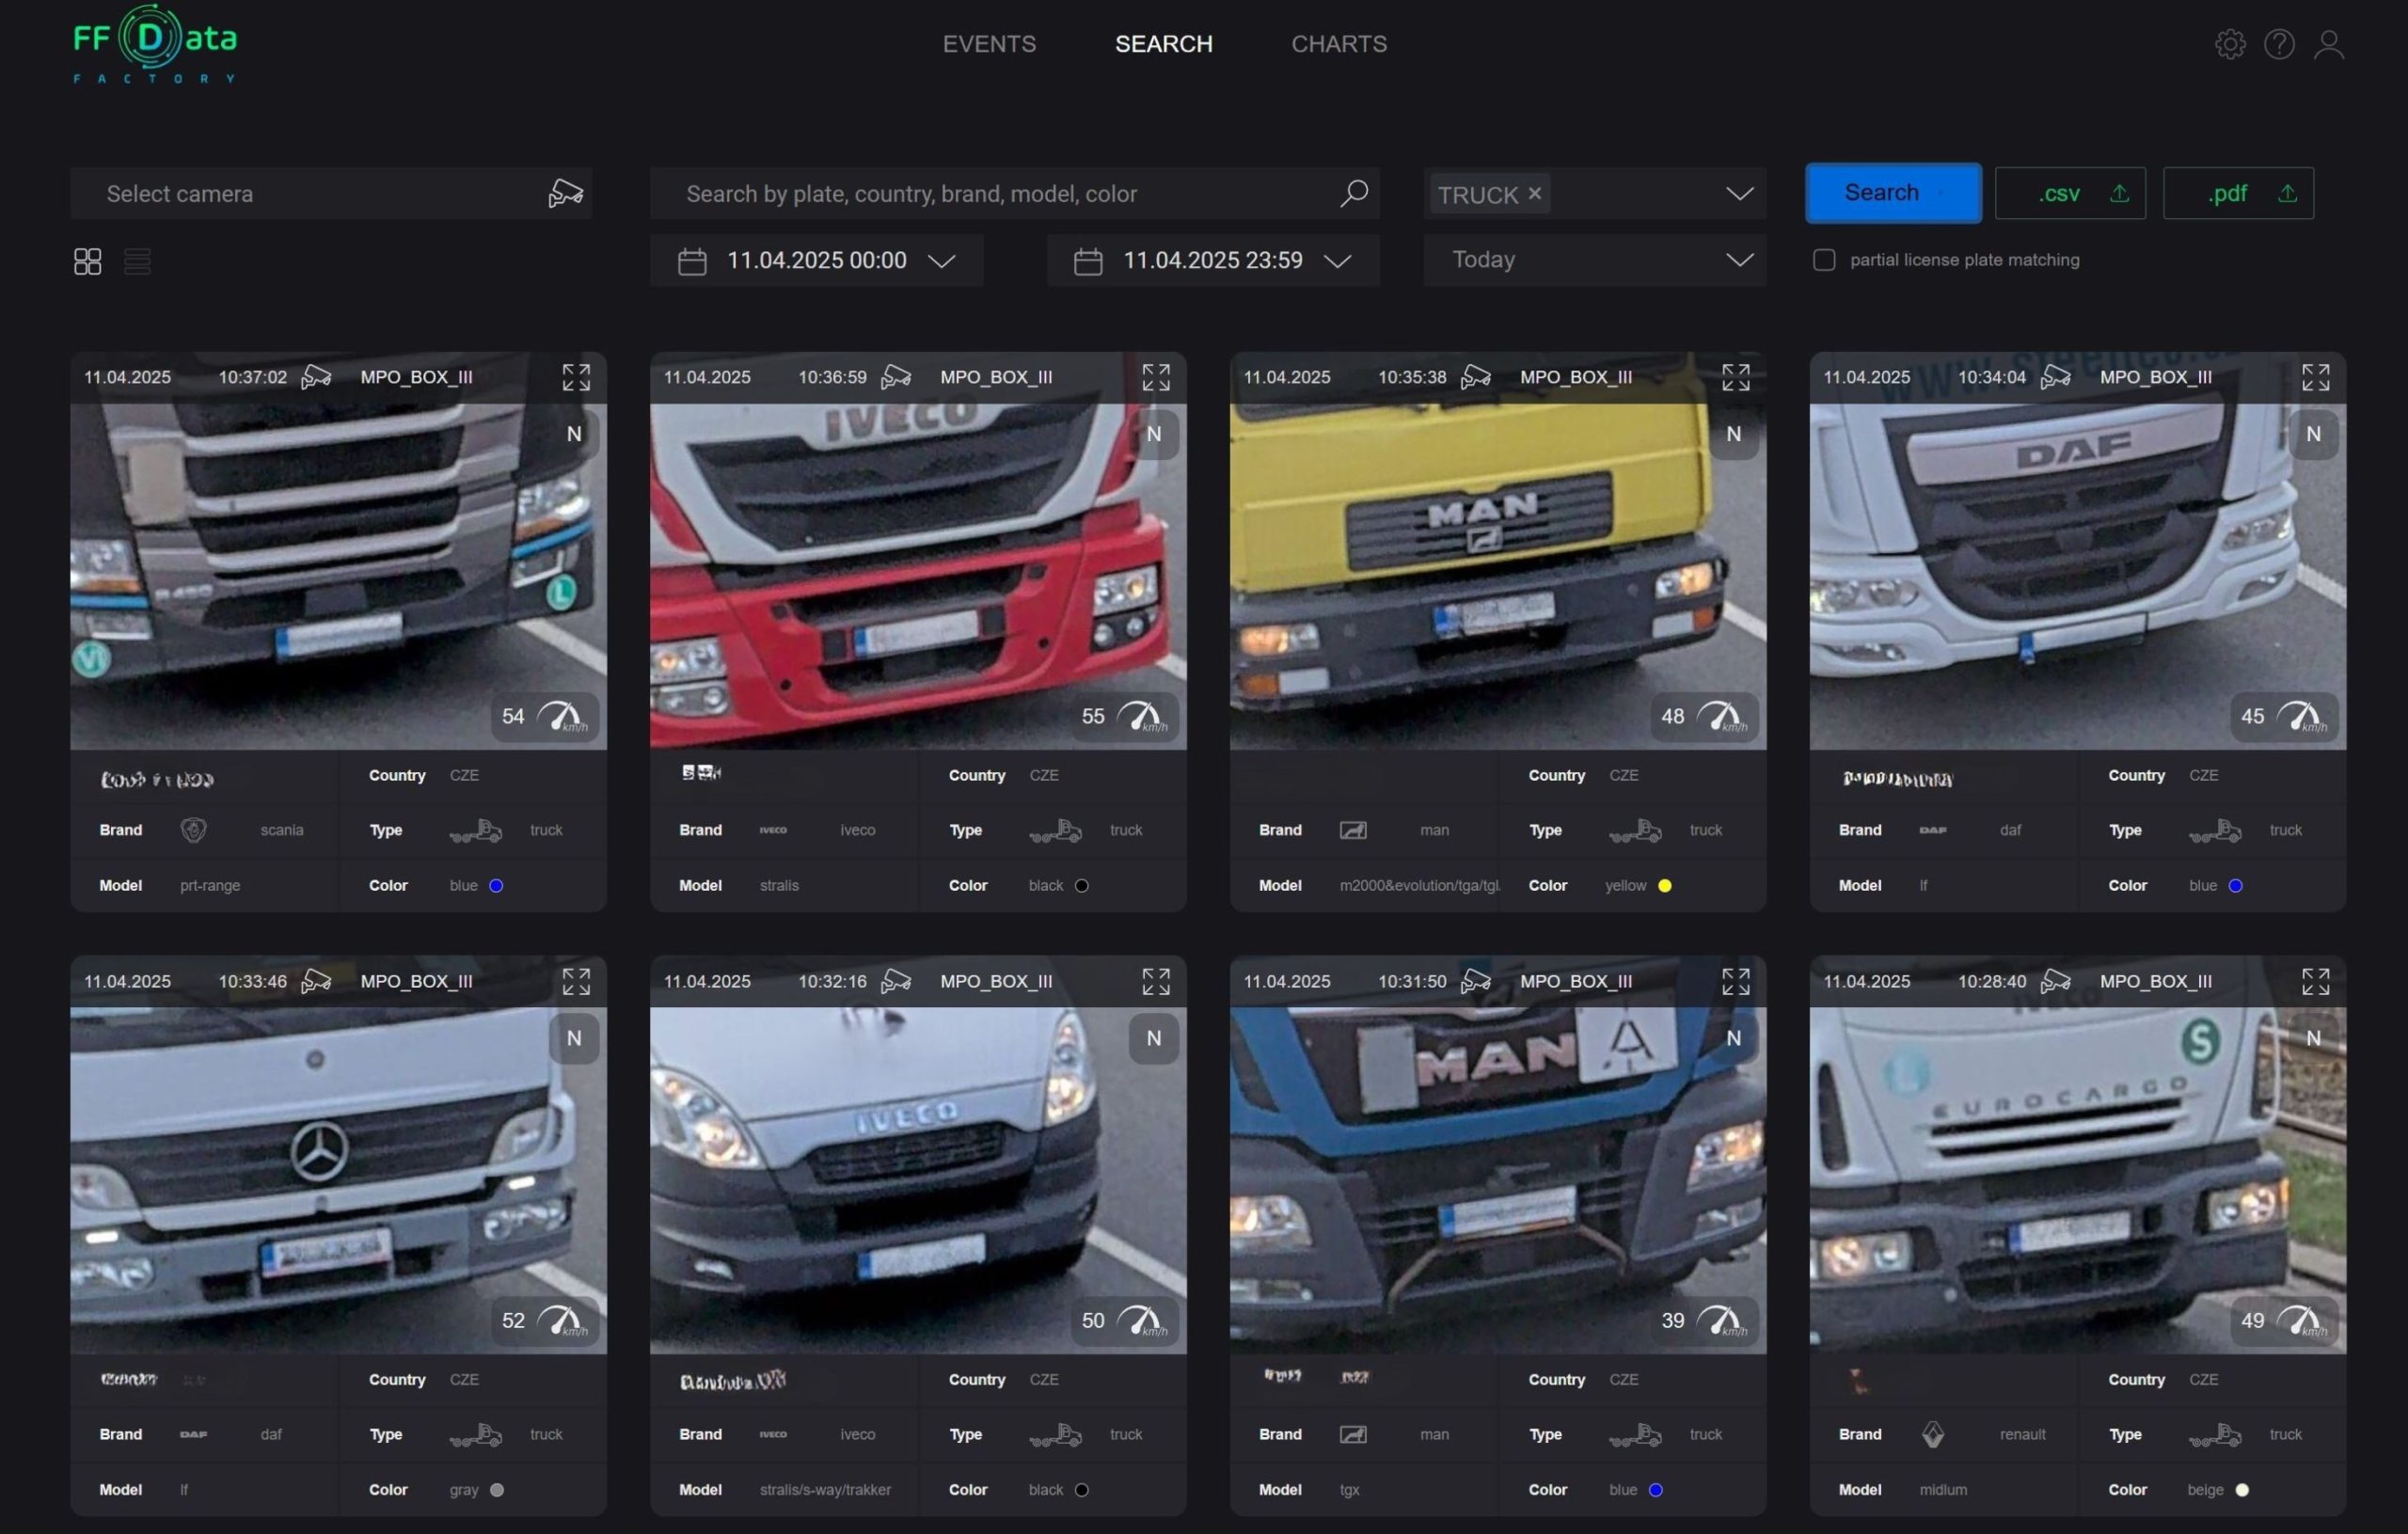Export results as .csv
The width and height of the screenshot is (2408, 1534).
(2070, 193)
